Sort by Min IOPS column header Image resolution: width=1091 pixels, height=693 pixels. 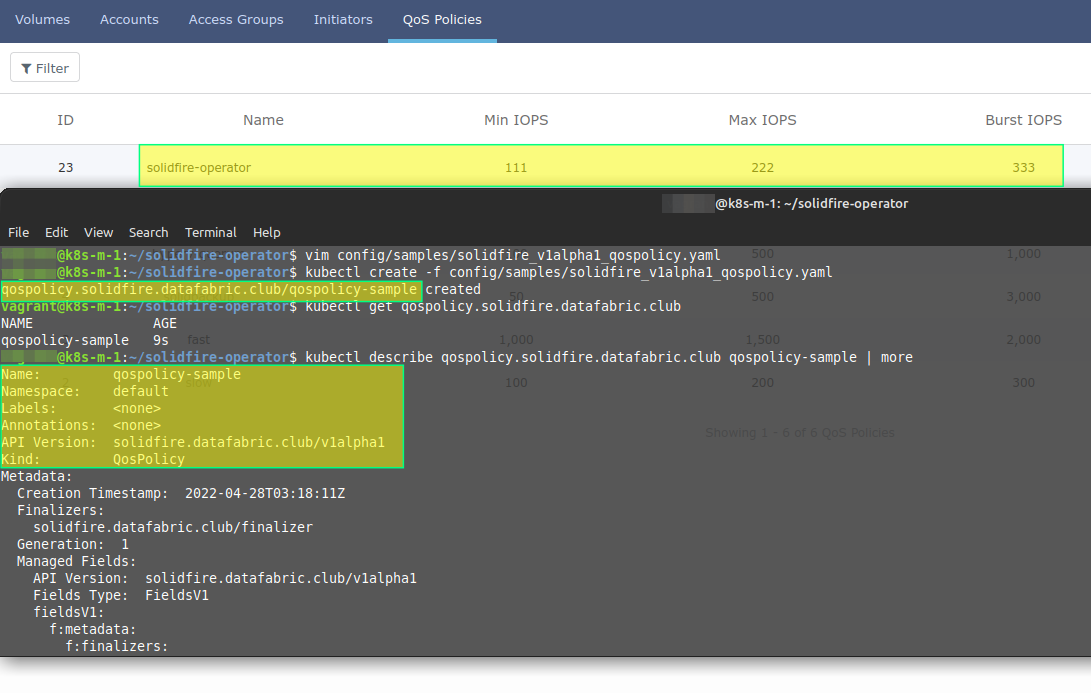click(516, 120)
